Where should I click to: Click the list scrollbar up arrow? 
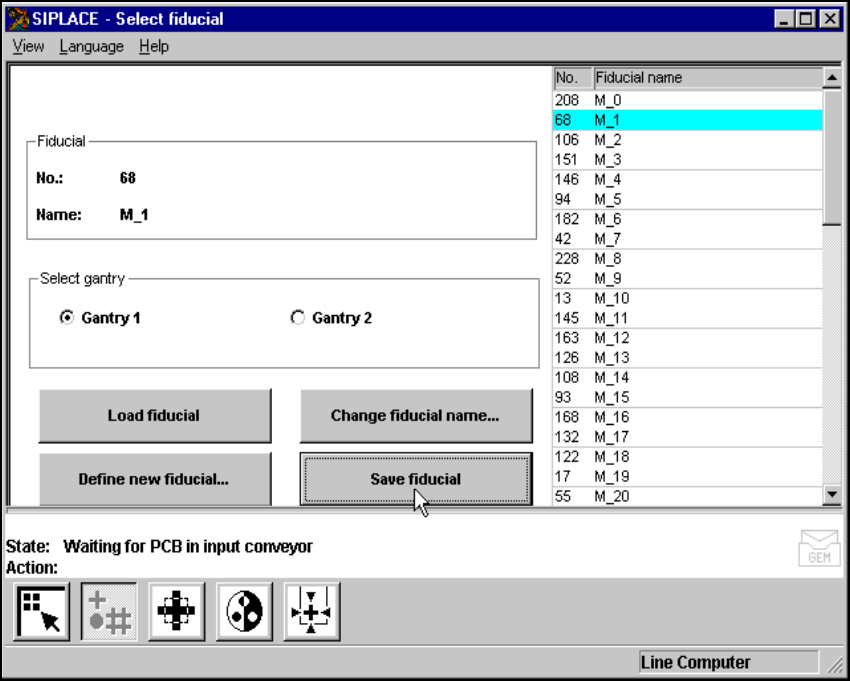832,78
